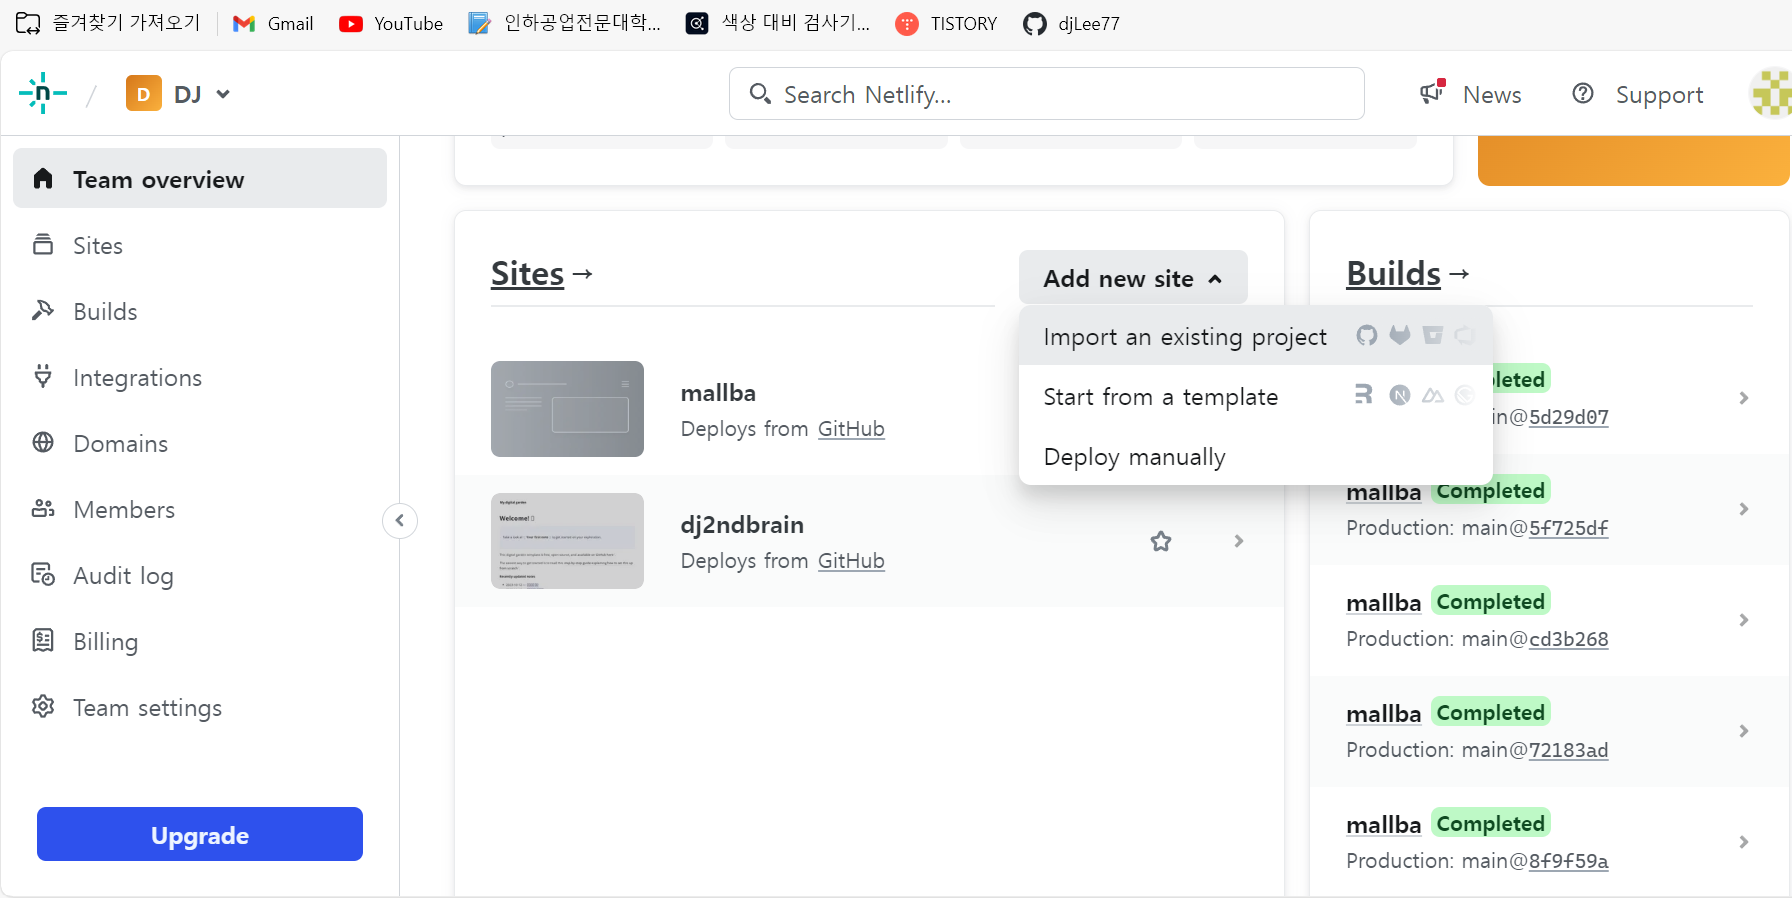Expand build 5d29d07 row chevron

1744,398
